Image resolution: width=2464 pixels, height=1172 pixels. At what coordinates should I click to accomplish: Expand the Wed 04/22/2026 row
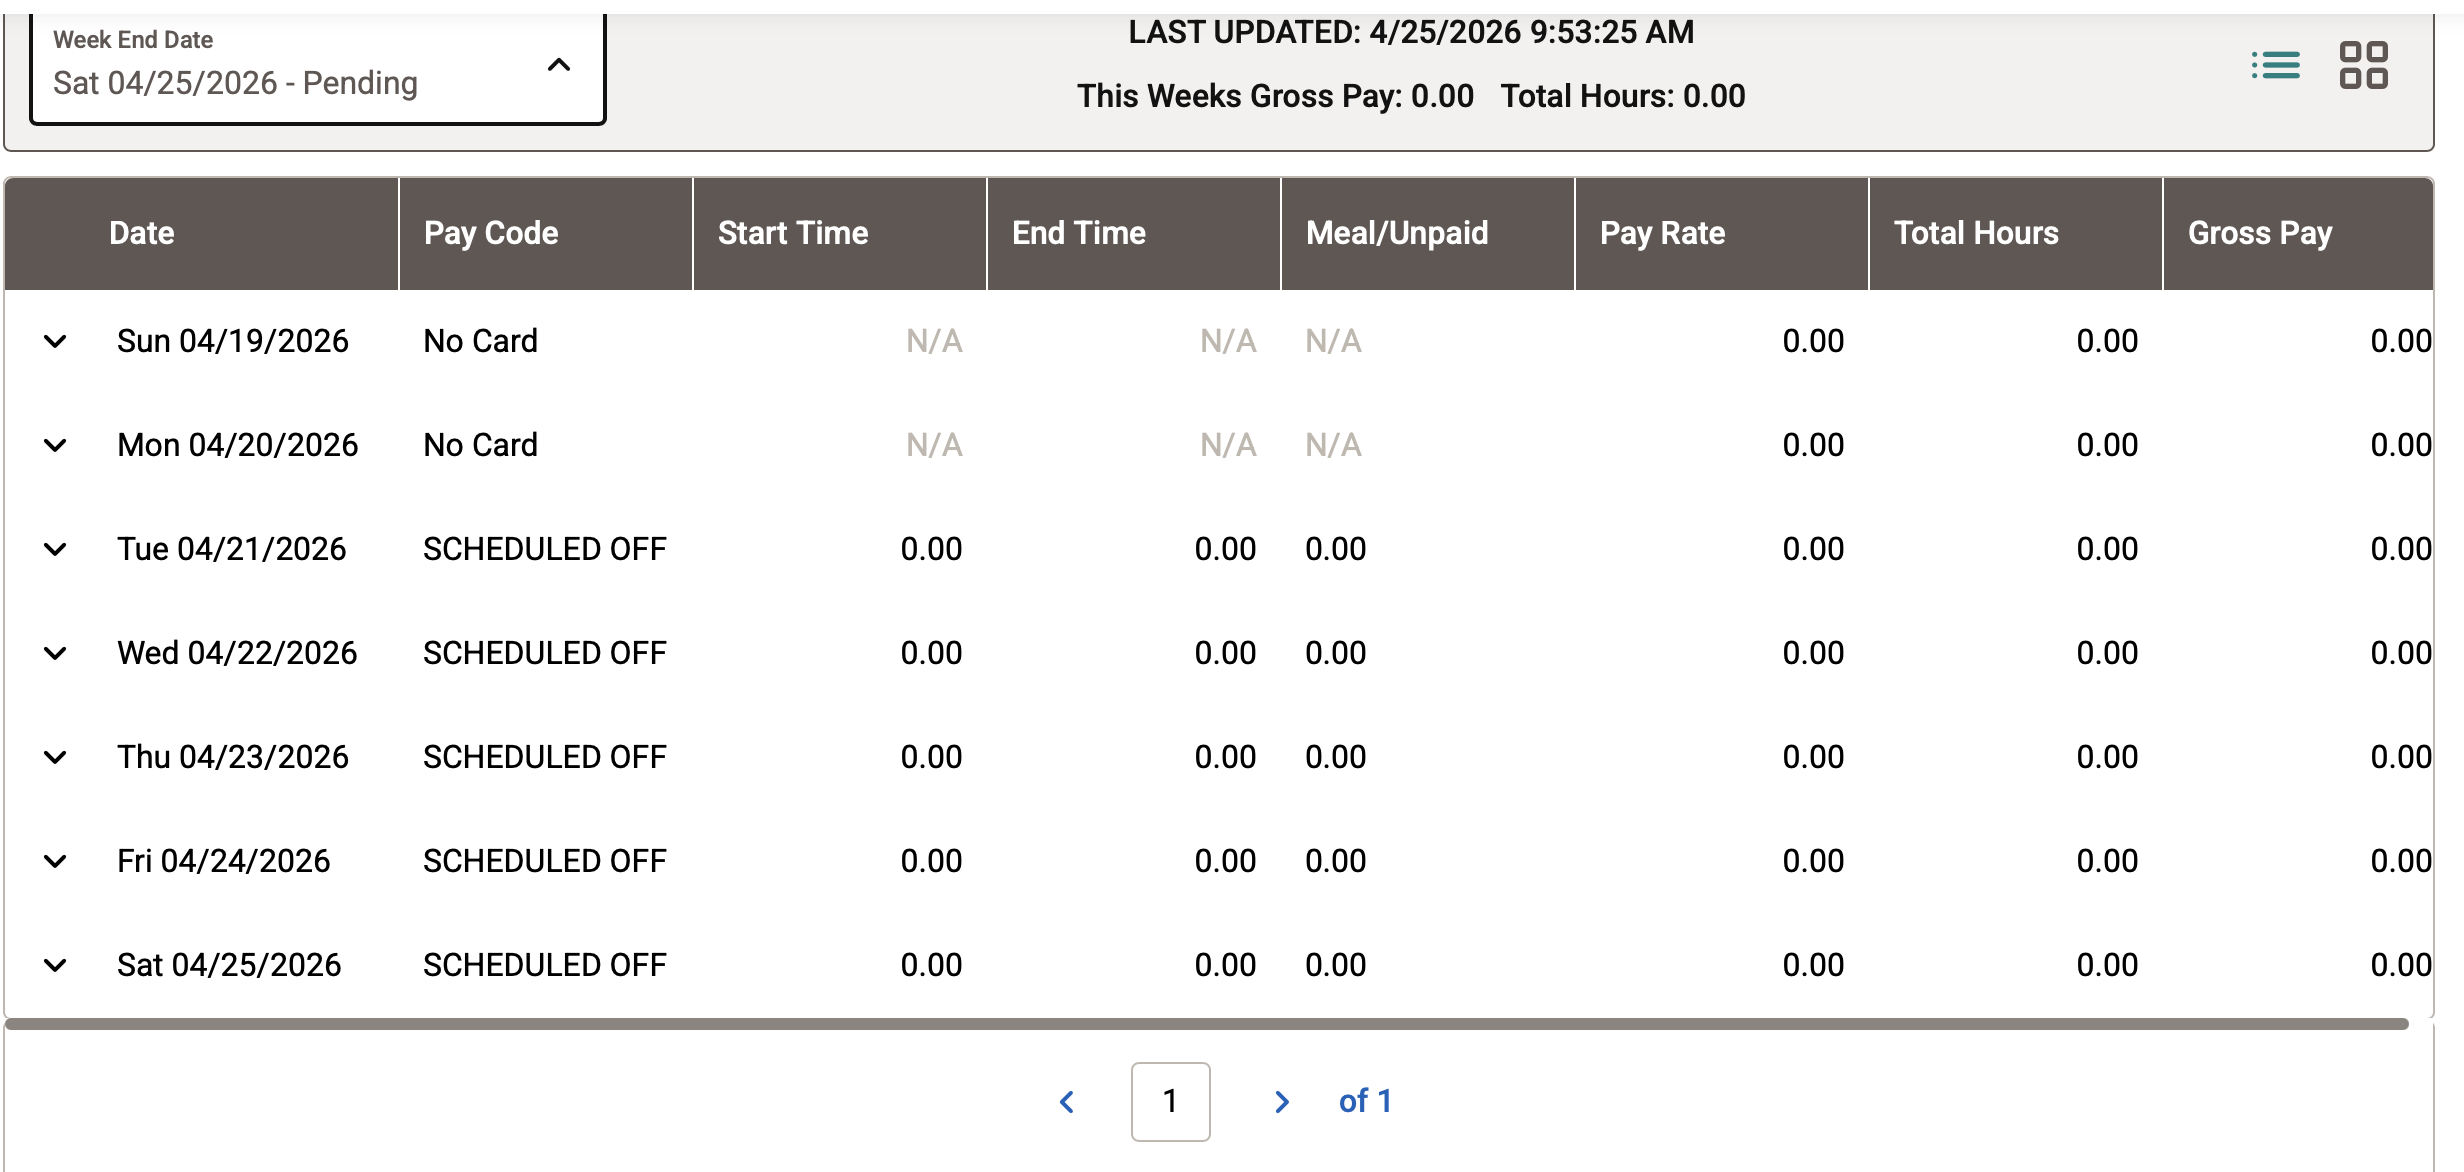(56, 654)
